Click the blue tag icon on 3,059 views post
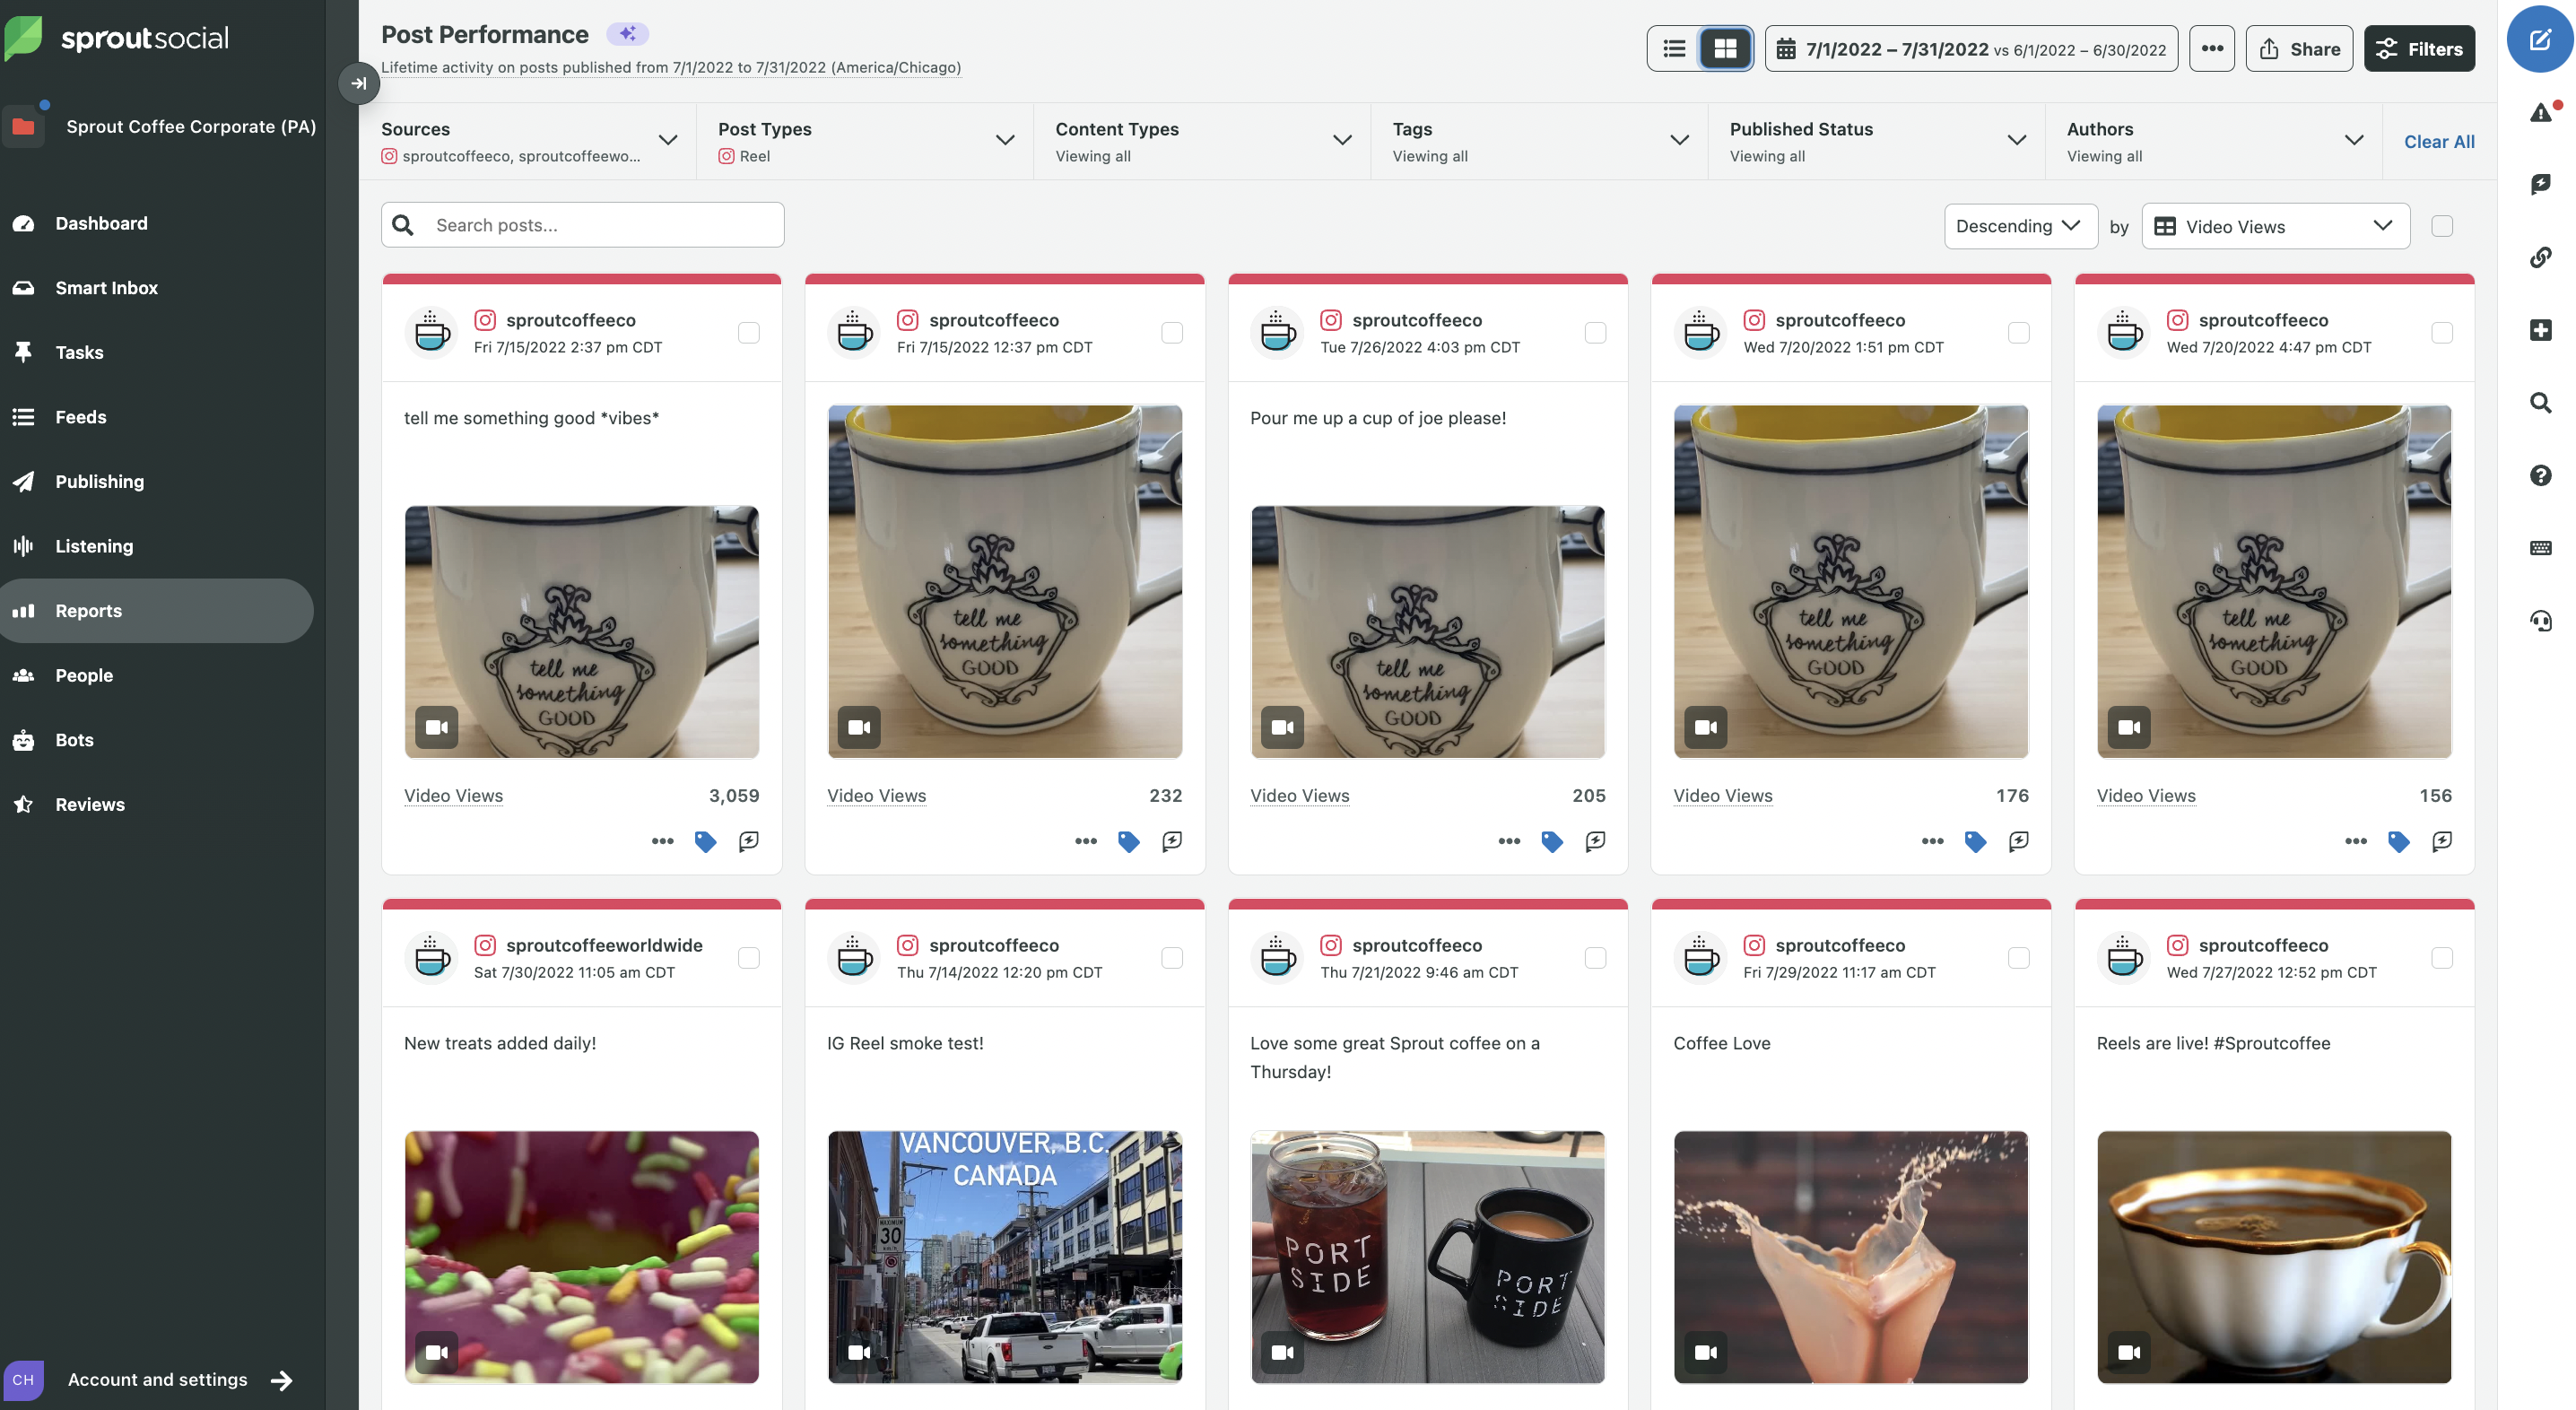Screen dimensions: 2576x1410 point(705,842)
